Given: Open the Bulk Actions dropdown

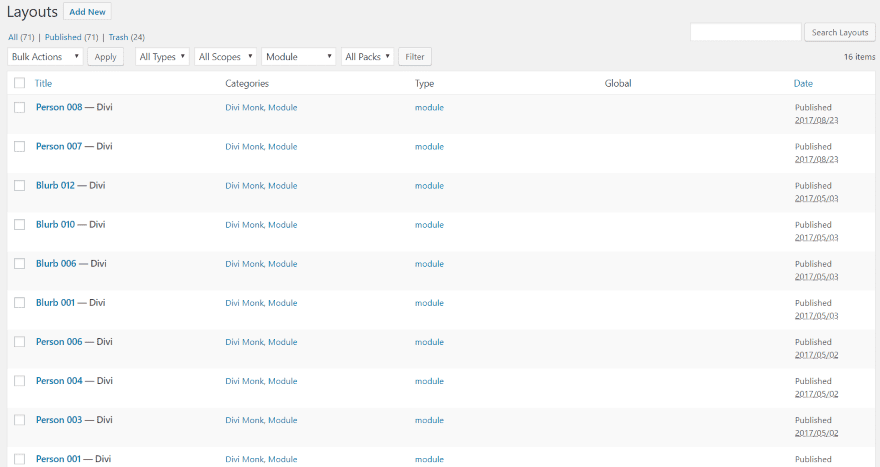Looking at the screenshot, I should [45, 57].
